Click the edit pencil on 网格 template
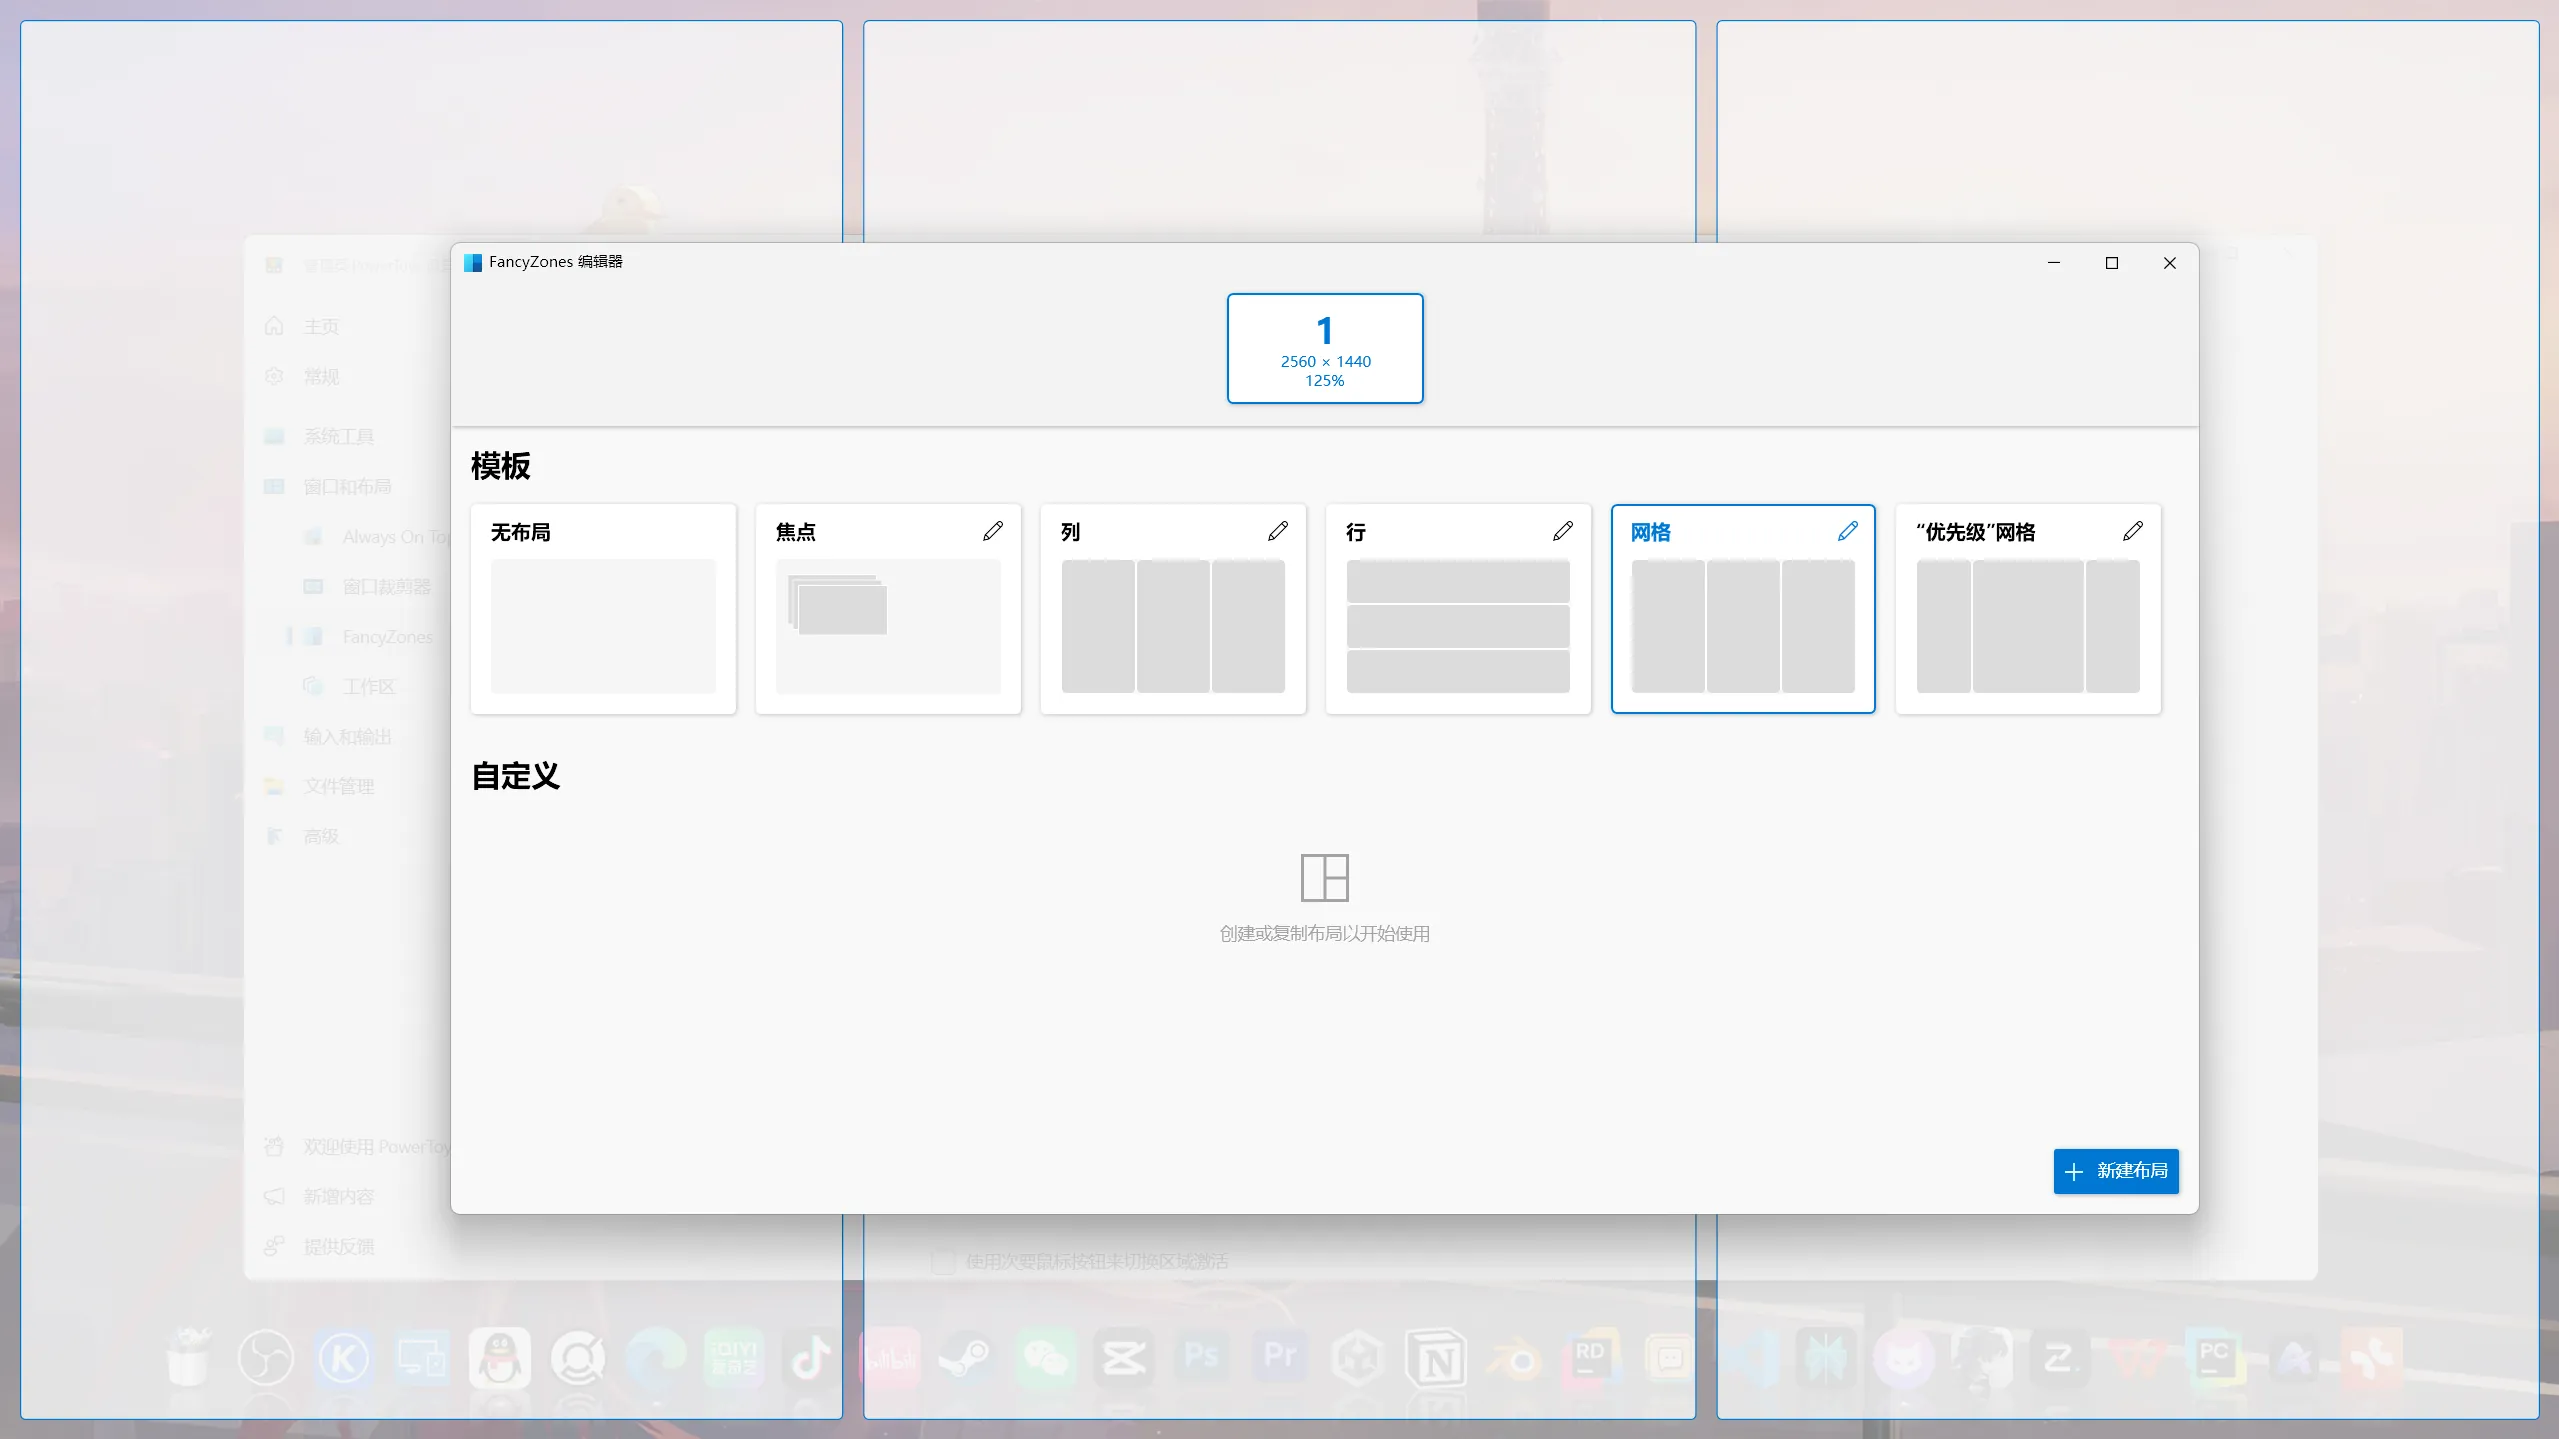Image resolution: width=2559 pixels, height=1439 pixels. [x=1847, y=531]
